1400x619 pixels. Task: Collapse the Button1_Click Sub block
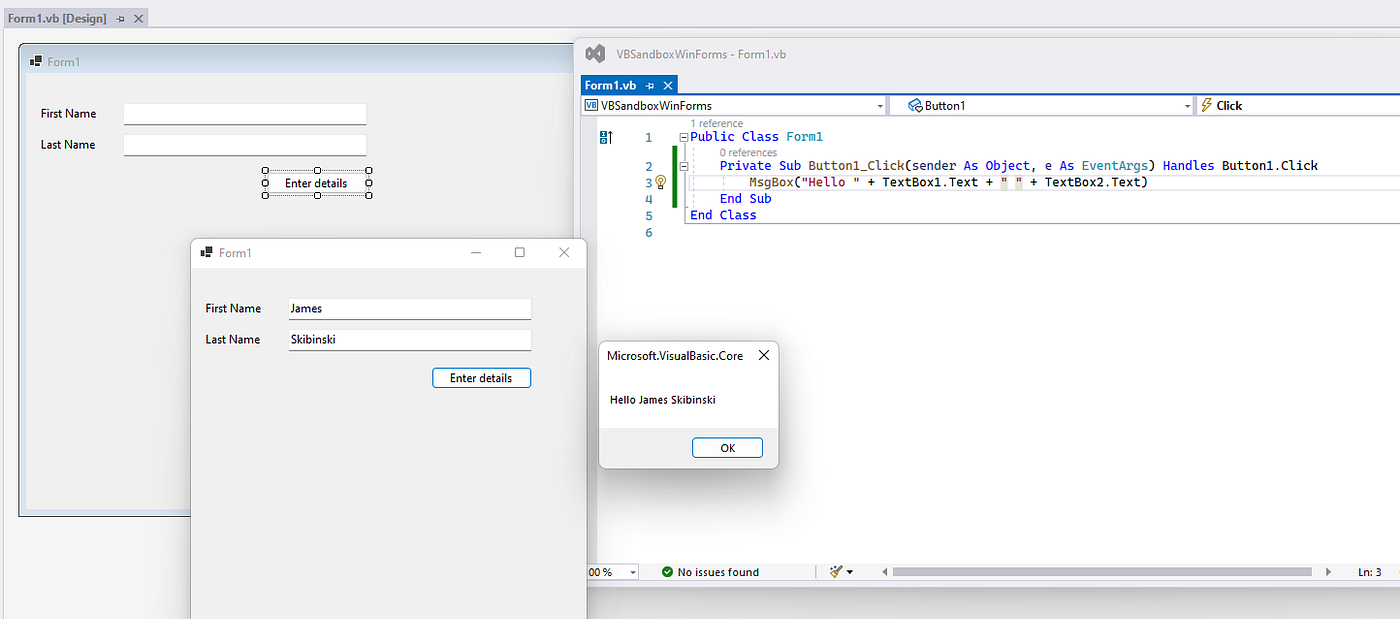684,166
